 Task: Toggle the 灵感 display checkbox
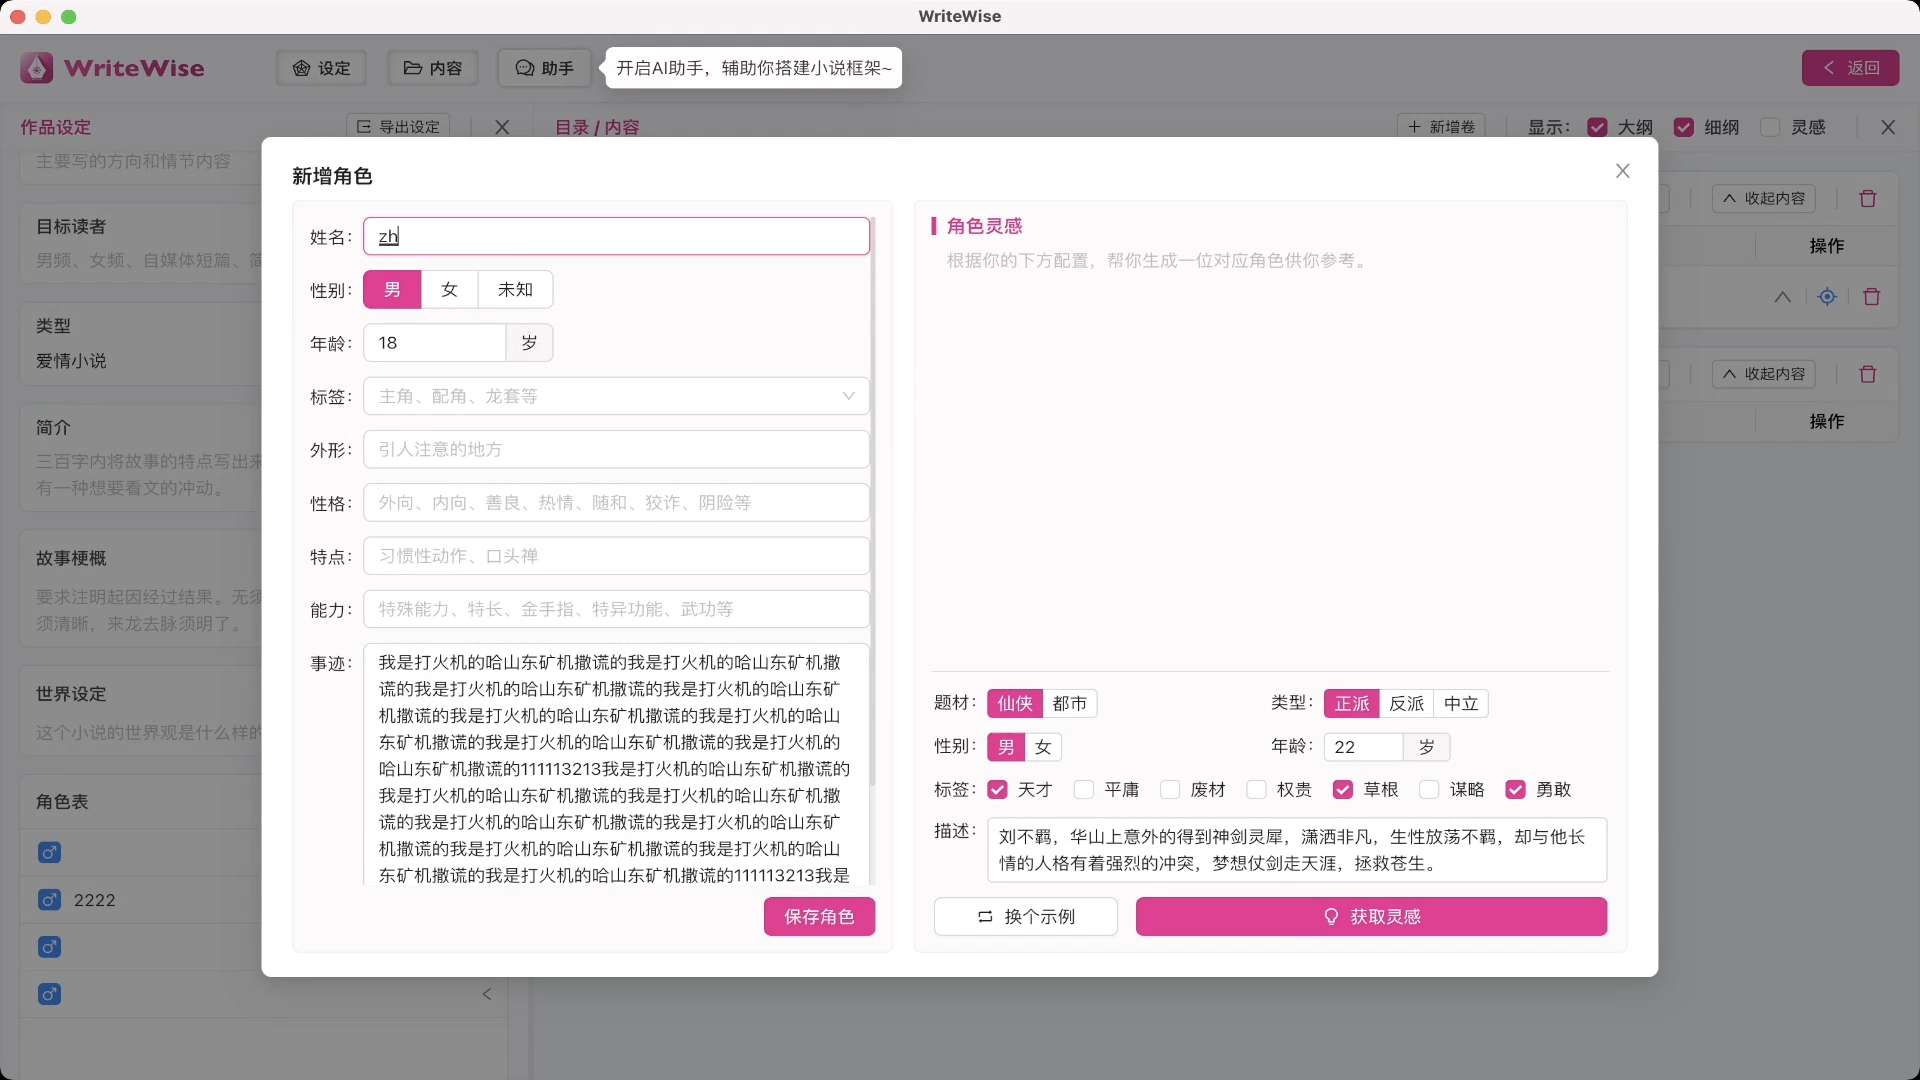pos(1771,127)
